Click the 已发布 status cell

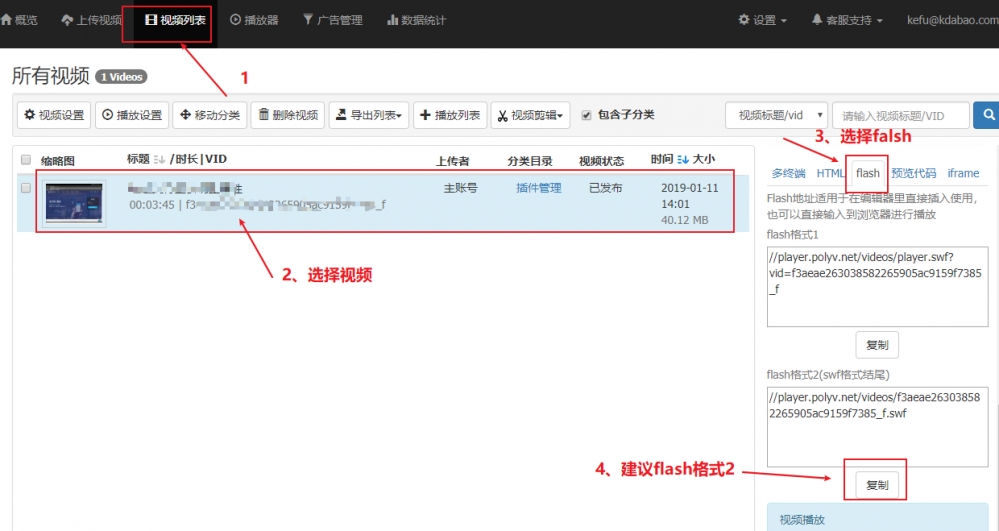[x=606, y=188]
